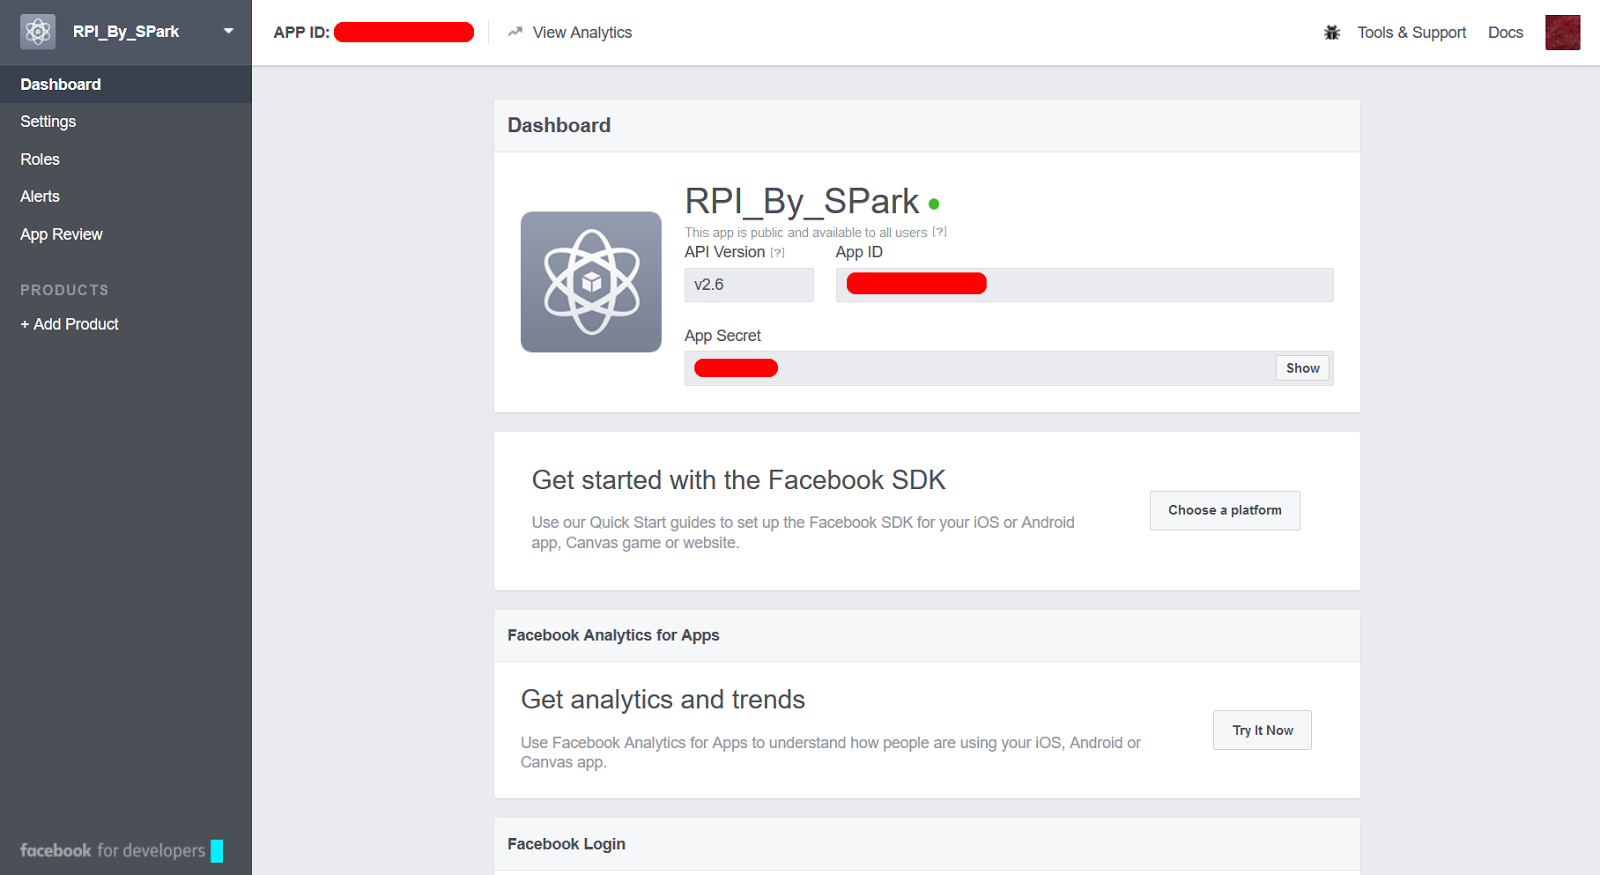Viewport: 1600px width, 875px height.
Task: Click the View Analytics link
Action: (x=582, y=32)
